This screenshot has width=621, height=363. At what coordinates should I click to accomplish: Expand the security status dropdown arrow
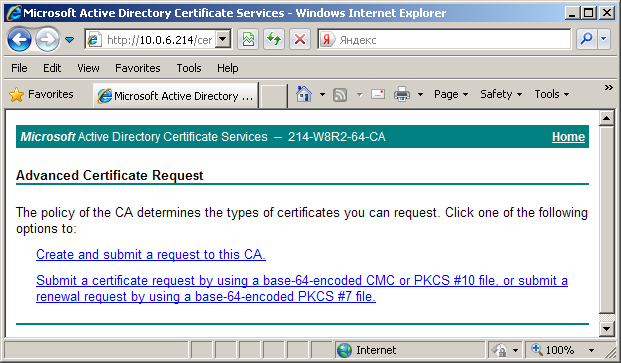515,350
